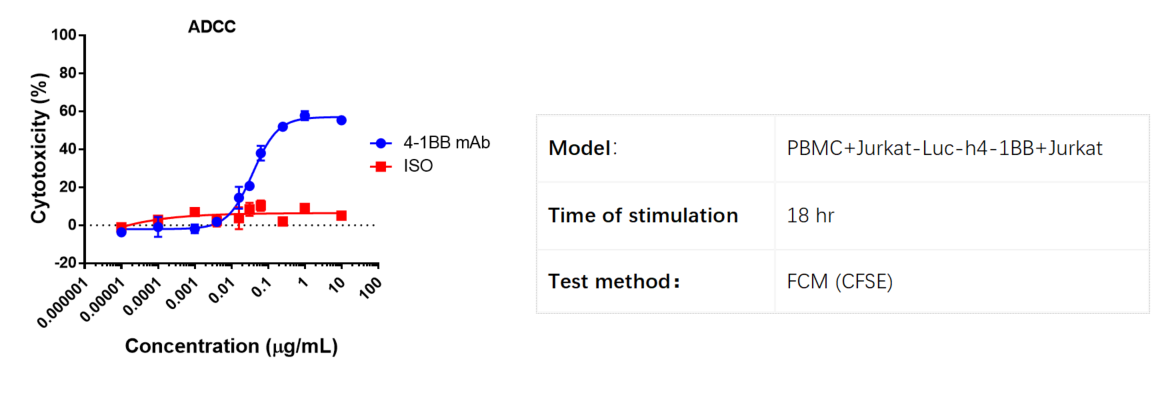1170x406 pixels.
Task: Click the blue data point at 0.00001 μg/mL
Action: click(122, 232)
